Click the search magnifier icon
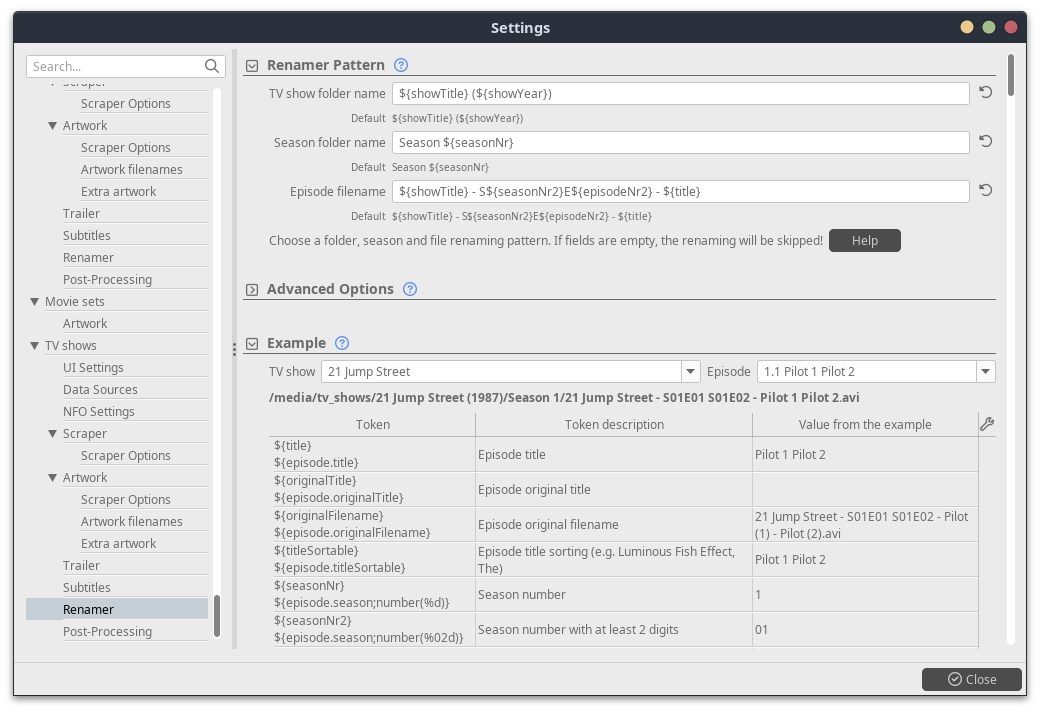The height and width of the screenshot is (712, 1040). pyautogui.click(x=212, y=67)
